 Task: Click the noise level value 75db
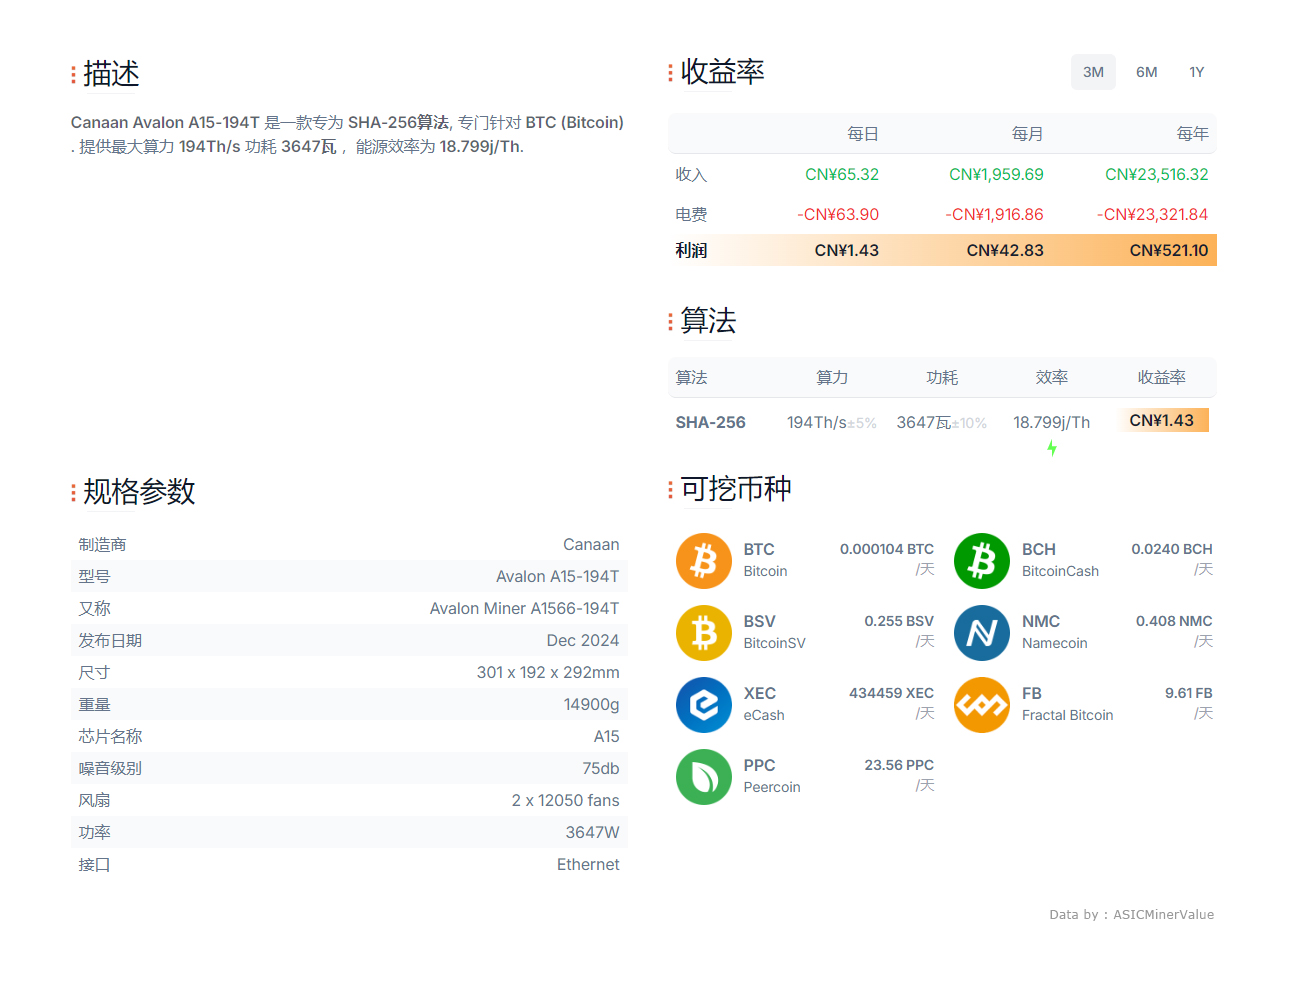tap(601, 768)
